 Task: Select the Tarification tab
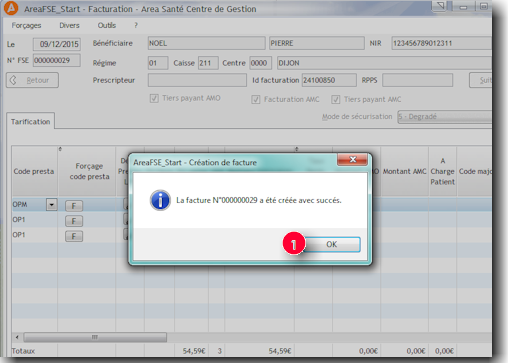pos(30,122)
